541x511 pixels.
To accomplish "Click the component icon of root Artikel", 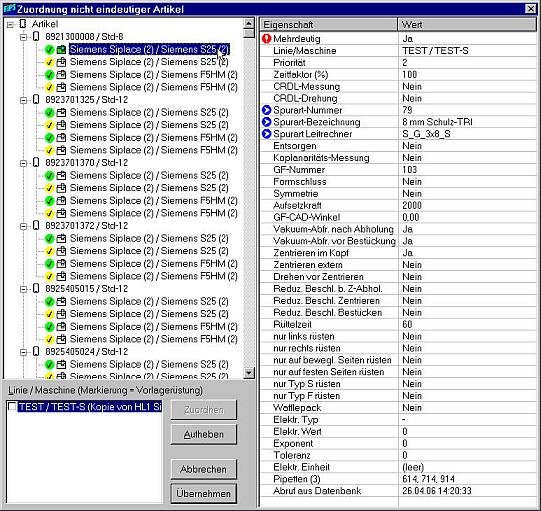I will pyautogui.click(x=23, y=24).
